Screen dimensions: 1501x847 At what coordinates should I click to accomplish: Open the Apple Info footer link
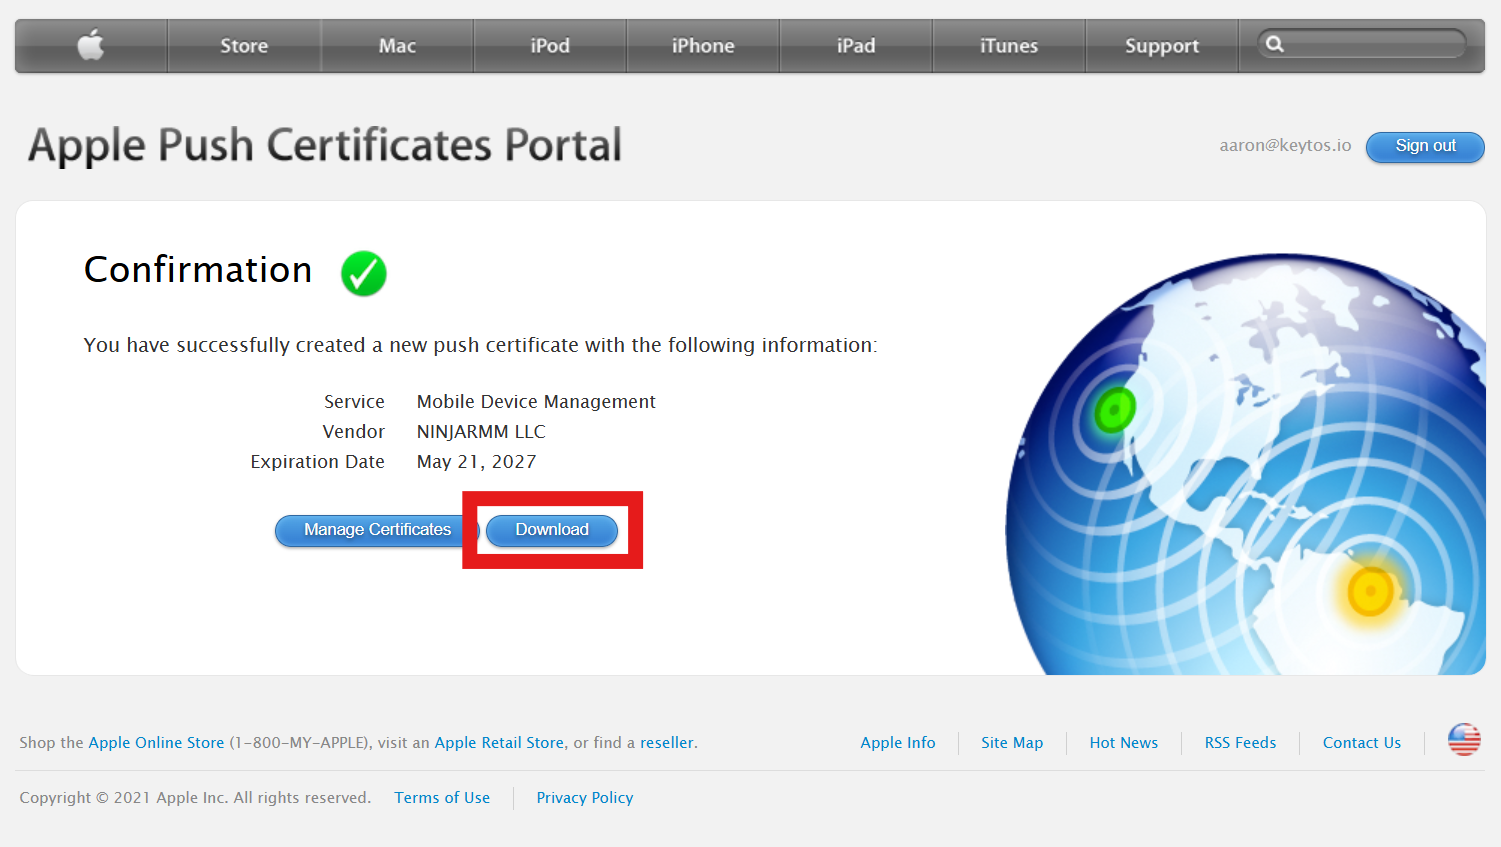coord(898,743)
